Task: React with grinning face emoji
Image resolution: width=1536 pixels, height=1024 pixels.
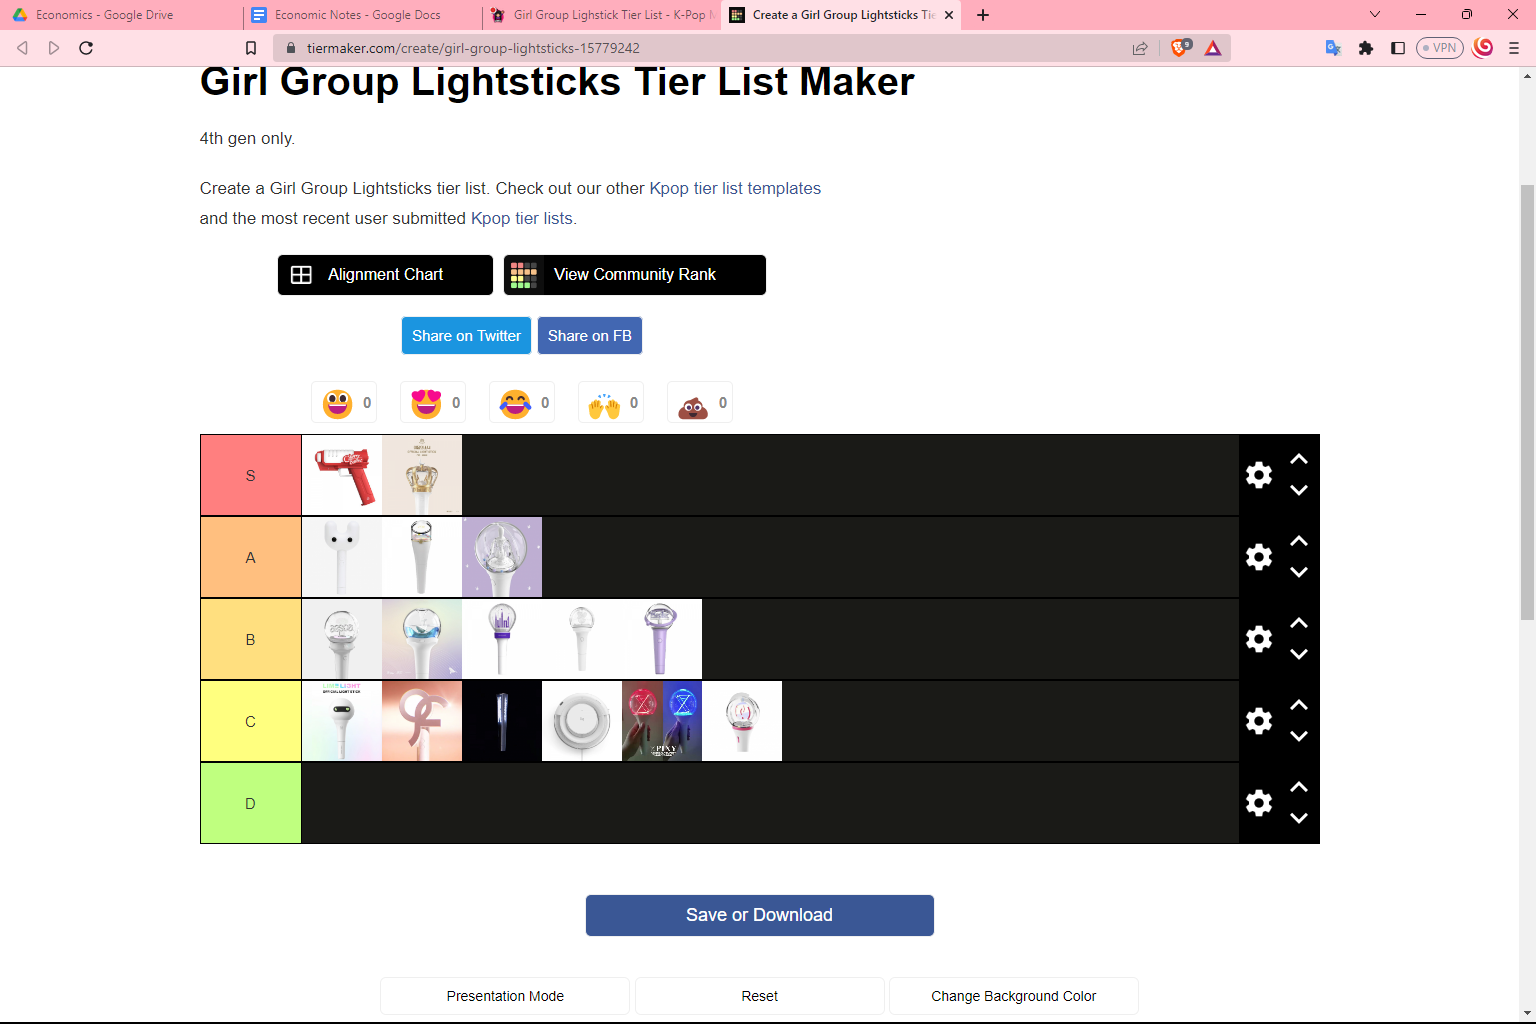Action: pyautogui.click(x=344, y=403)
